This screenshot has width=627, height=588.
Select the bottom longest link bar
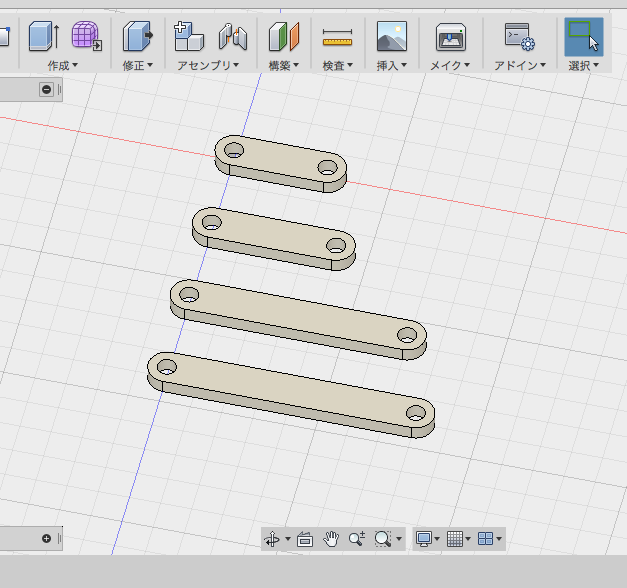pos(291,391)
